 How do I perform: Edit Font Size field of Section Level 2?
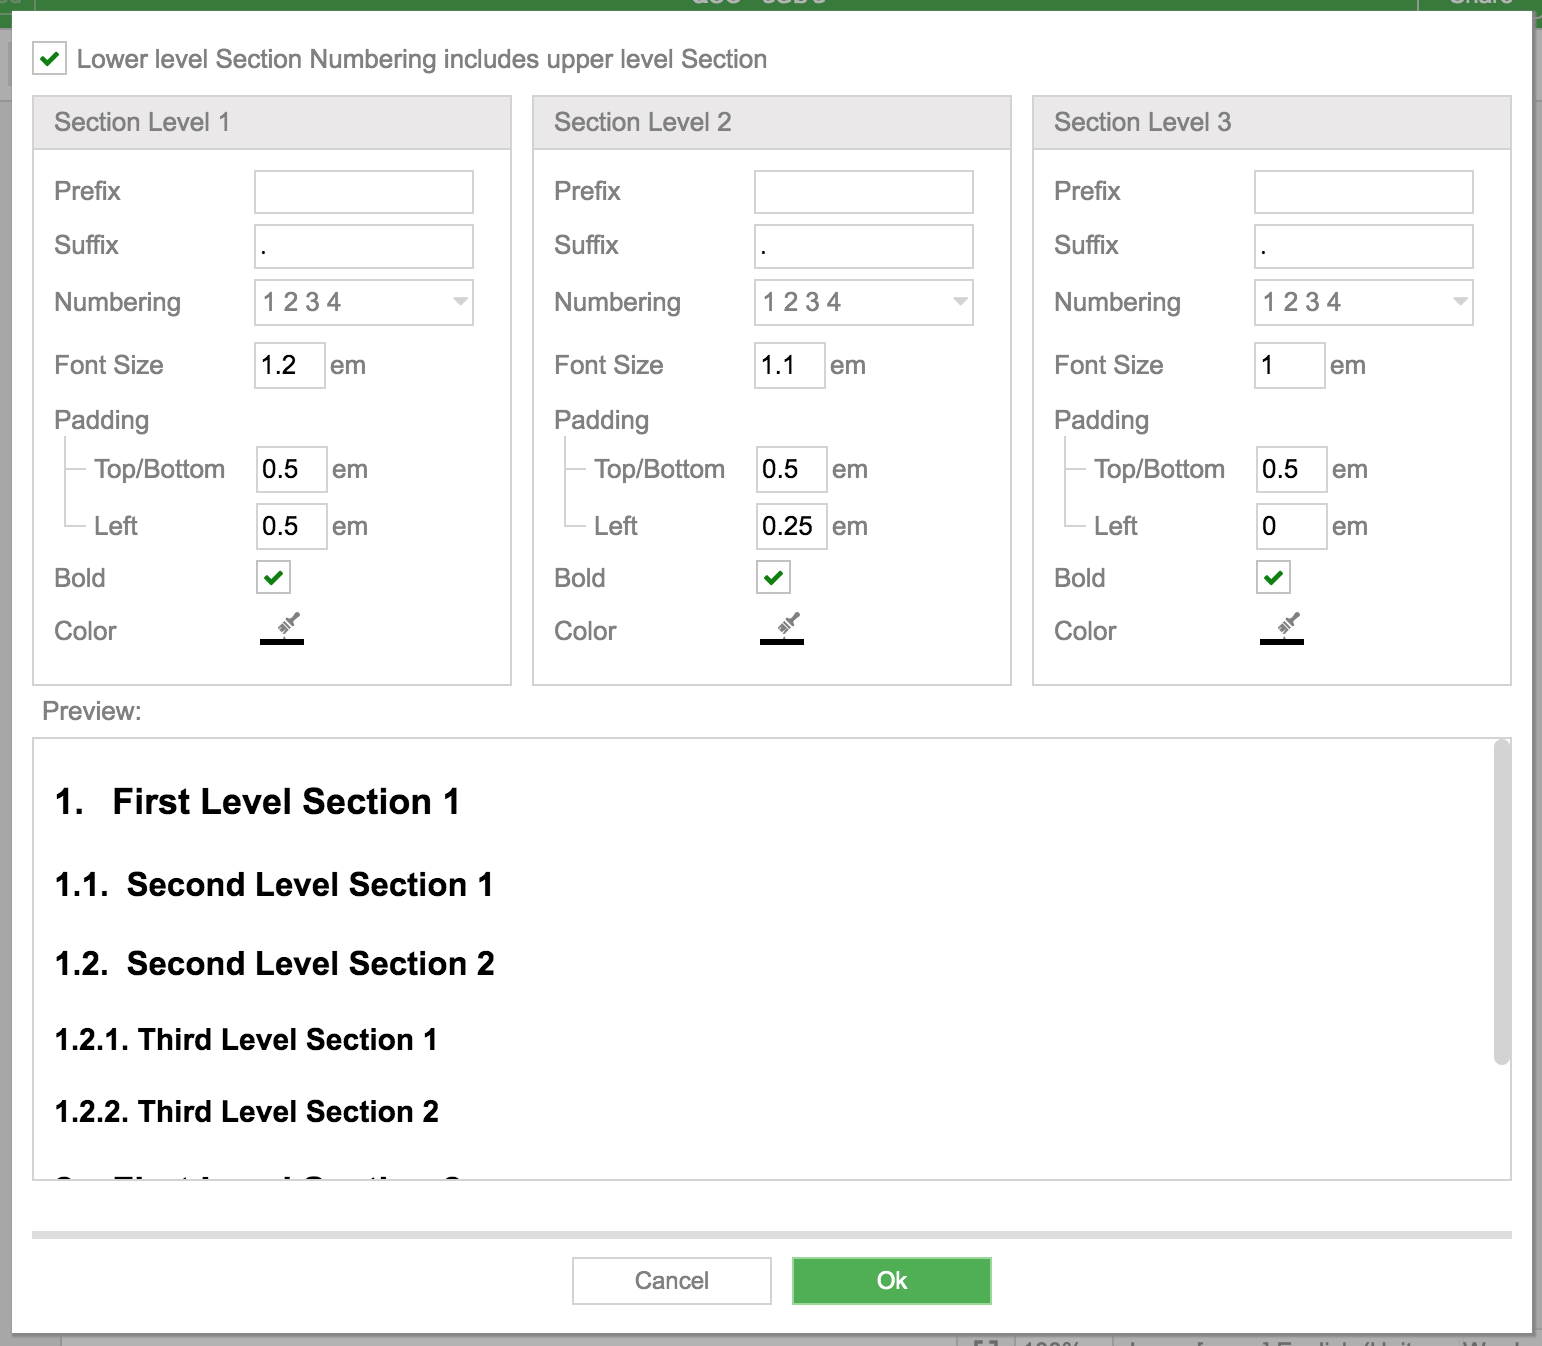coord(790,365)
